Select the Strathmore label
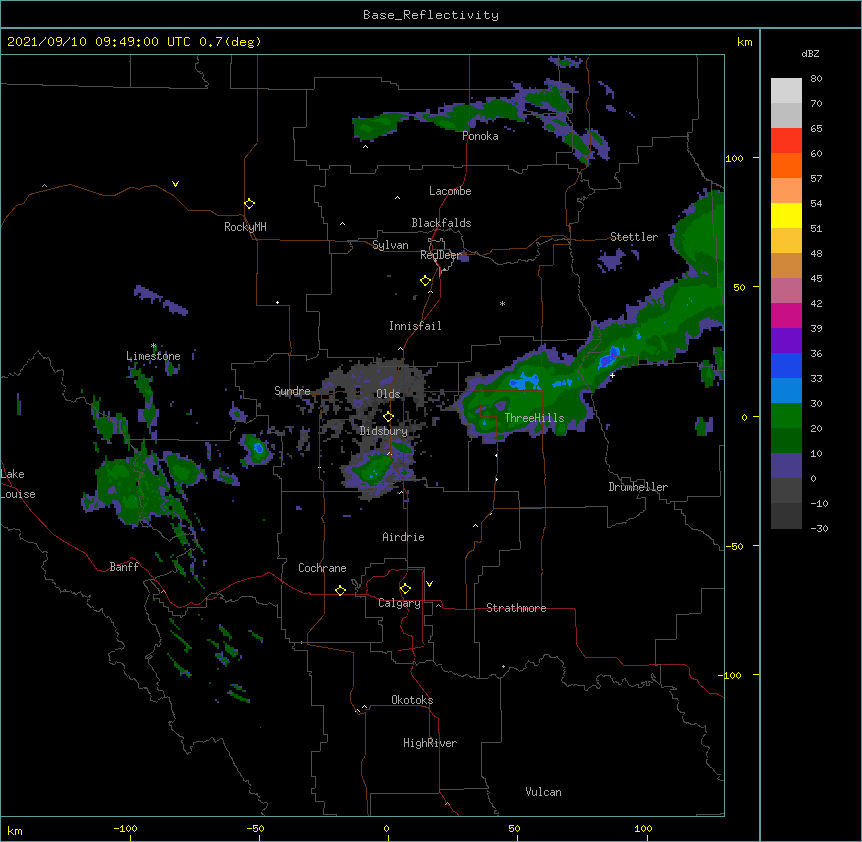862x842 pixels. (x=516, y=608)
